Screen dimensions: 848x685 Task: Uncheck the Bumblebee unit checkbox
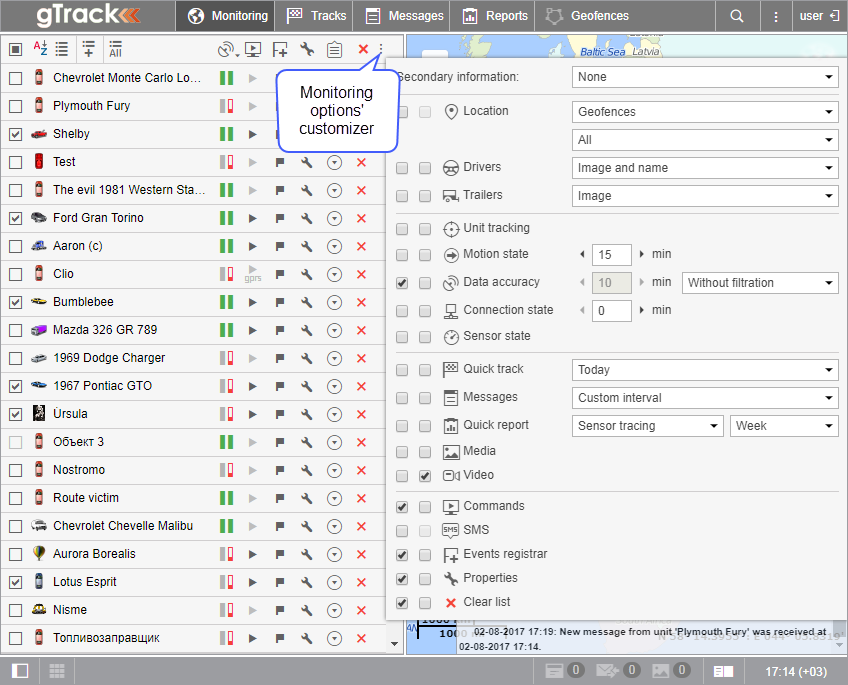point(16,302)
